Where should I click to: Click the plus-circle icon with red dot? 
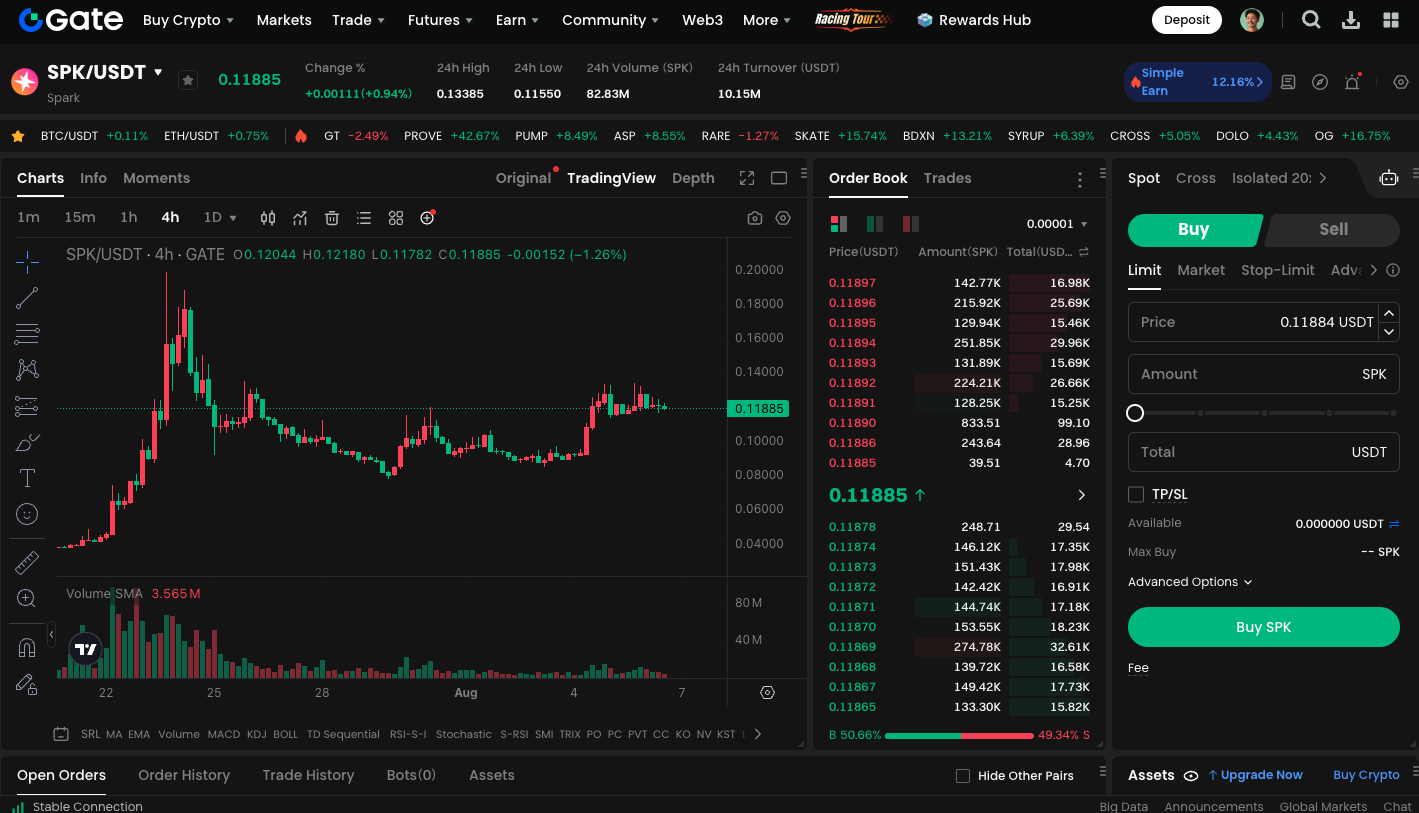[x=428, y=217]
